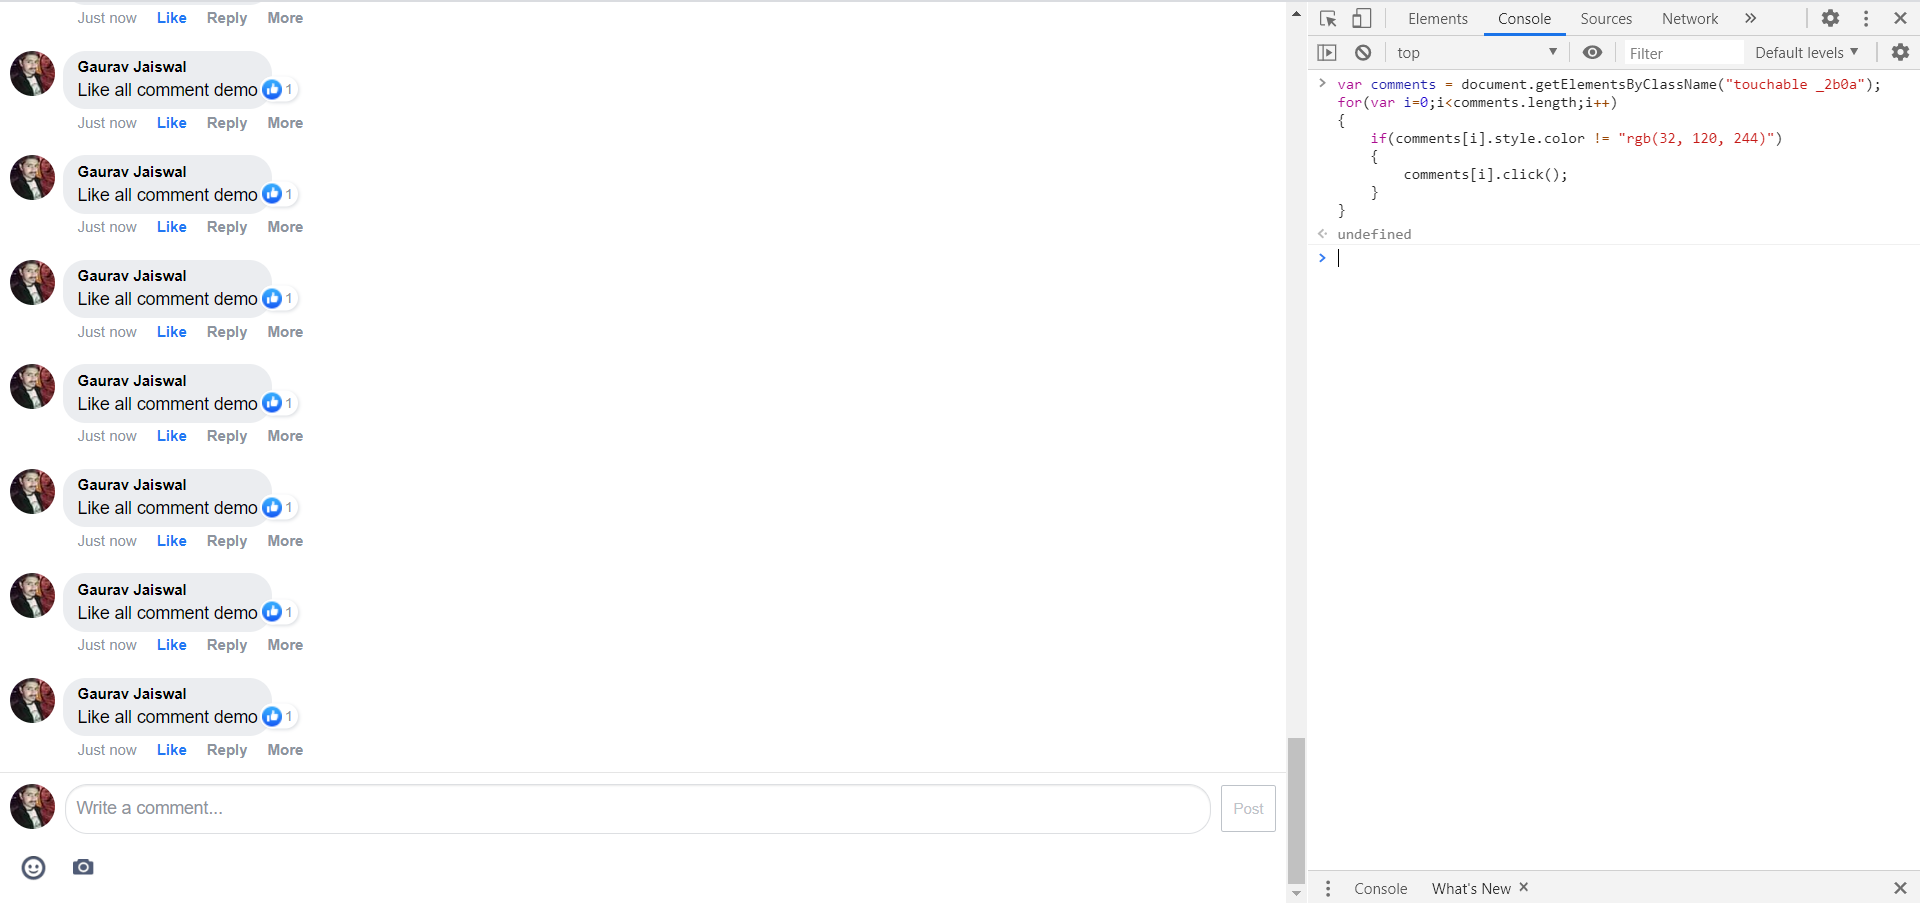Switch to the Elements tab

(x=1438, y=19)
